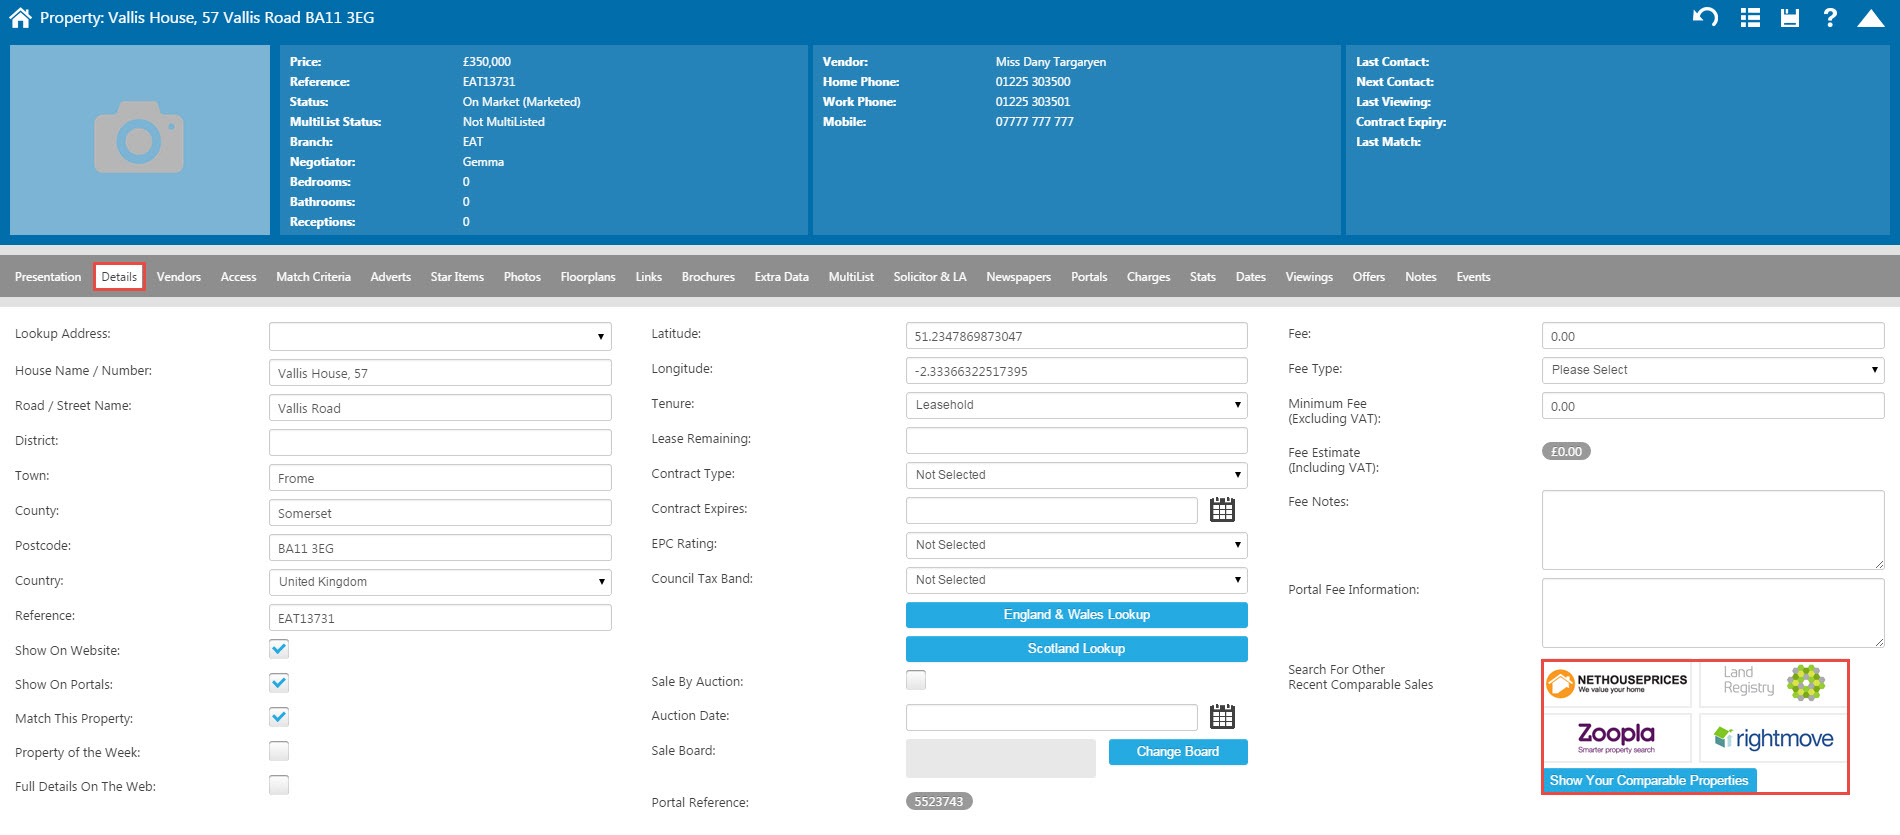
Task: Click the undo arrow icon in the header
Action: 1705,17
